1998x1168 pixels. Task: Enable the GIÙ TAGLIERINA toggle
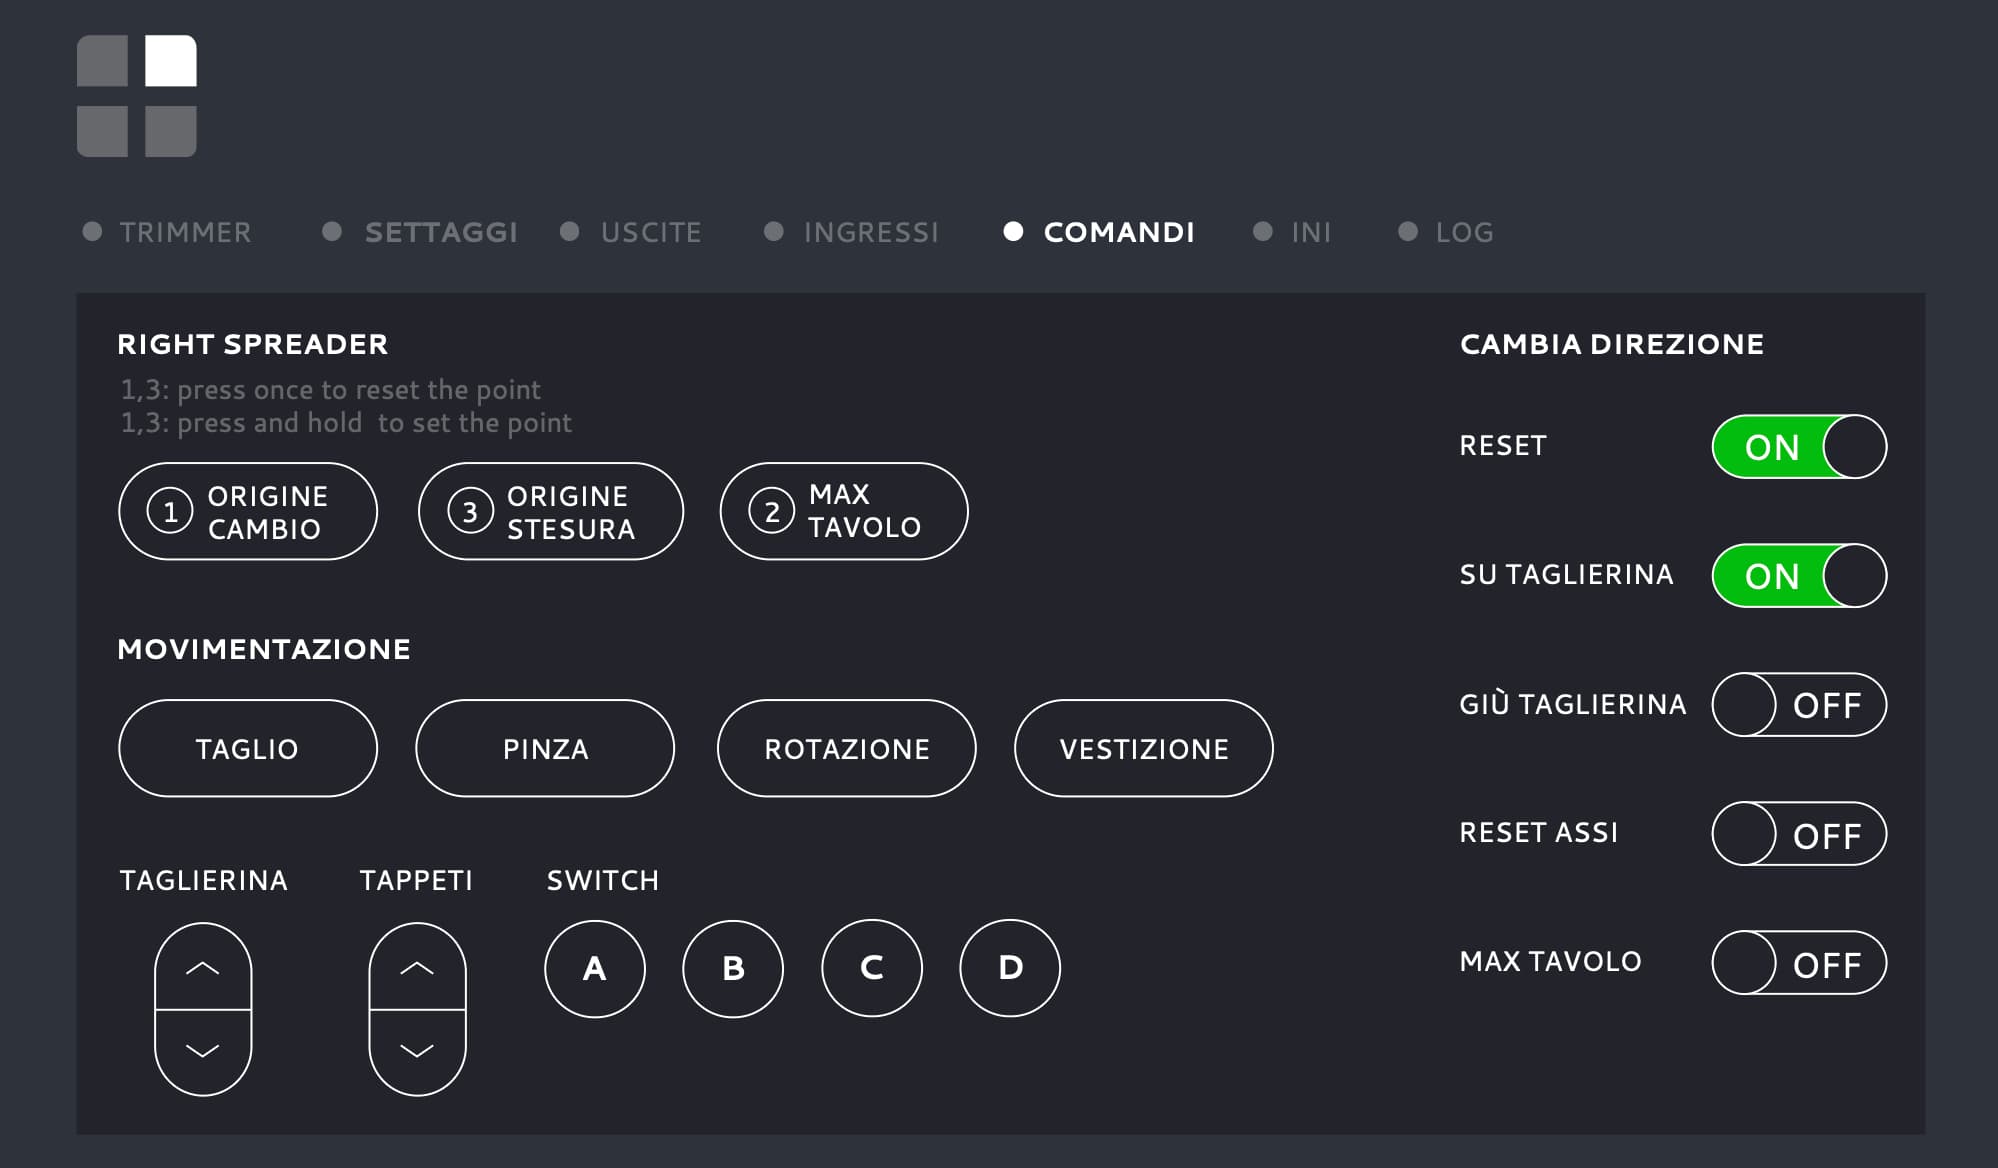pos(1799,704)
